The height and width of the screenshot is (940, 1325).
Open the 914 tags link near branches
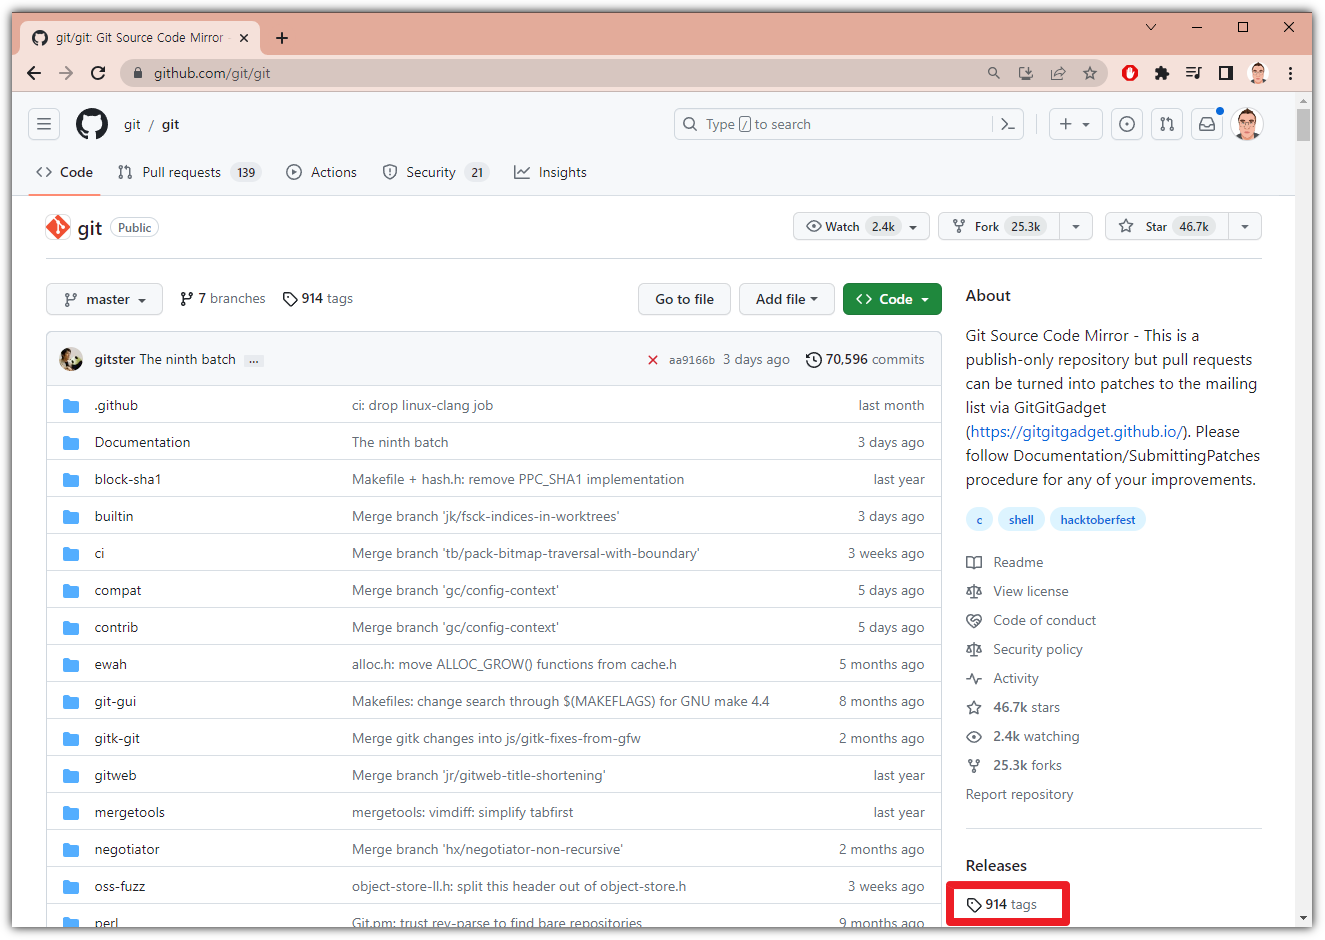click(318, 298)
